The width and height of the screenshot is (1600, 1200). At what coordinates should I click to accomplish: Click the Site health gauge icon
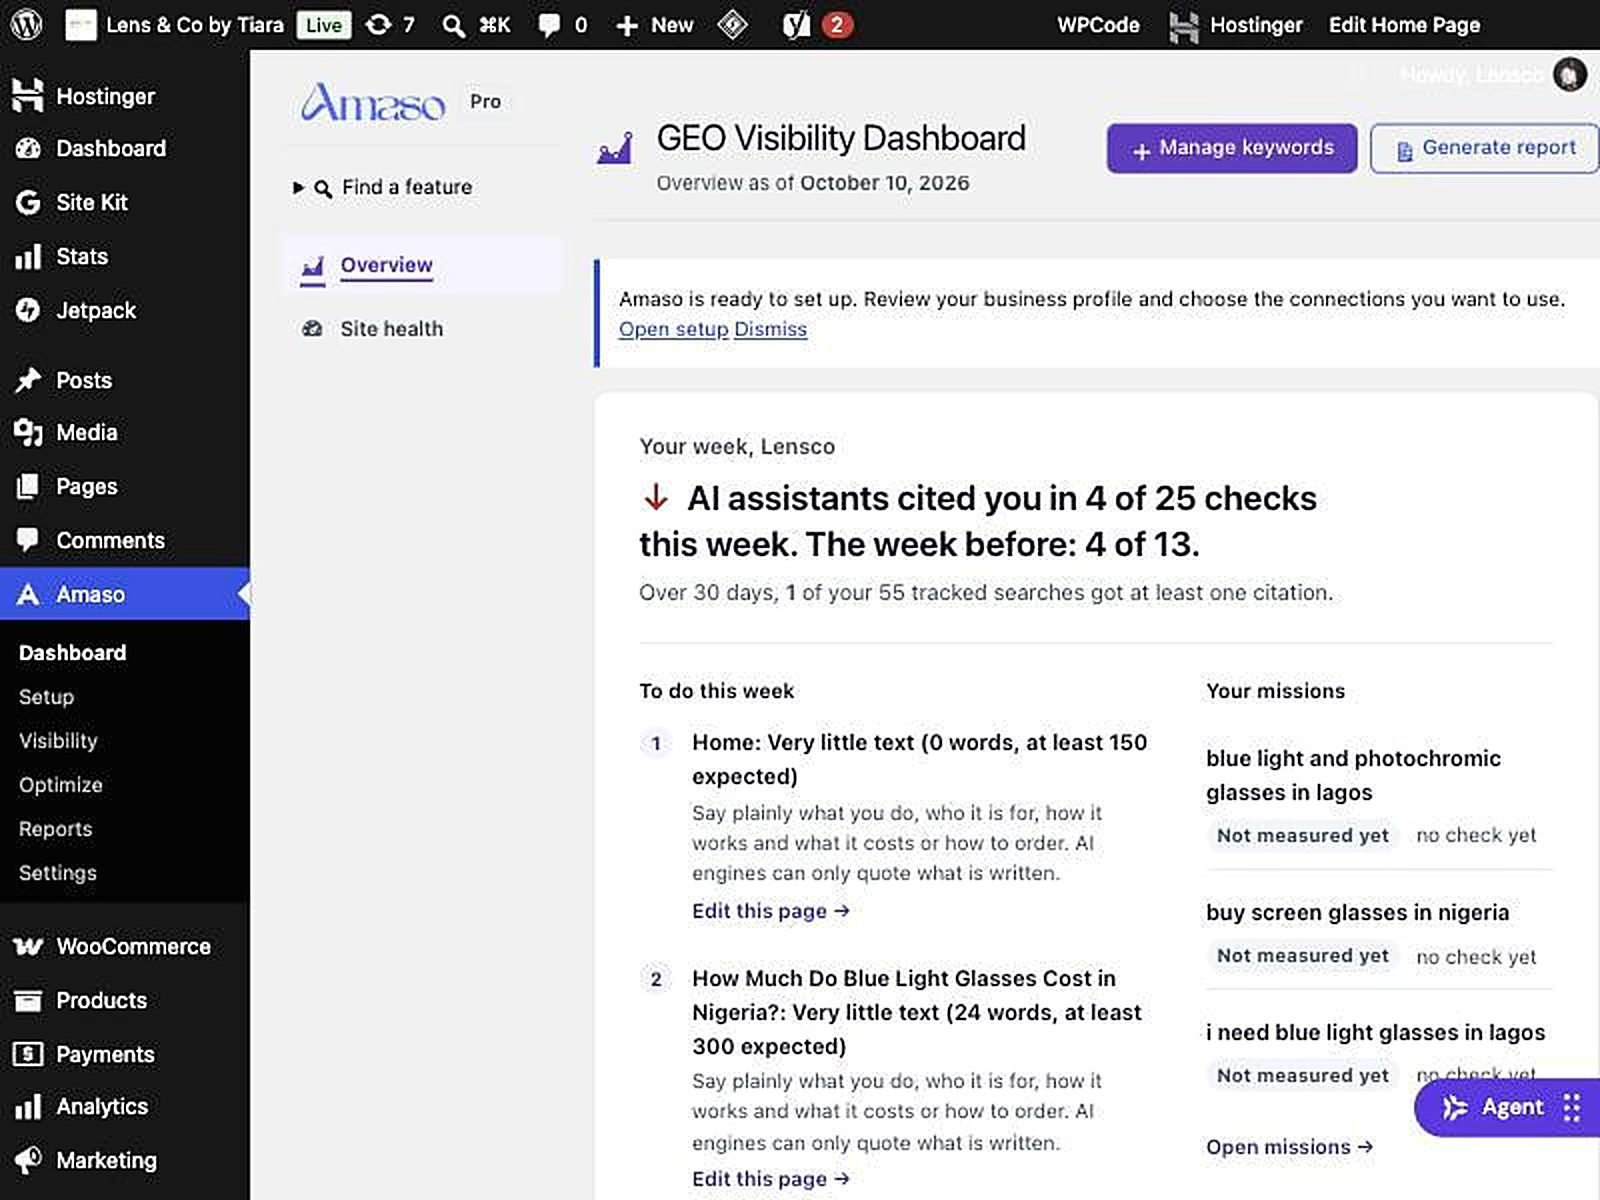(x=313, y=328)
